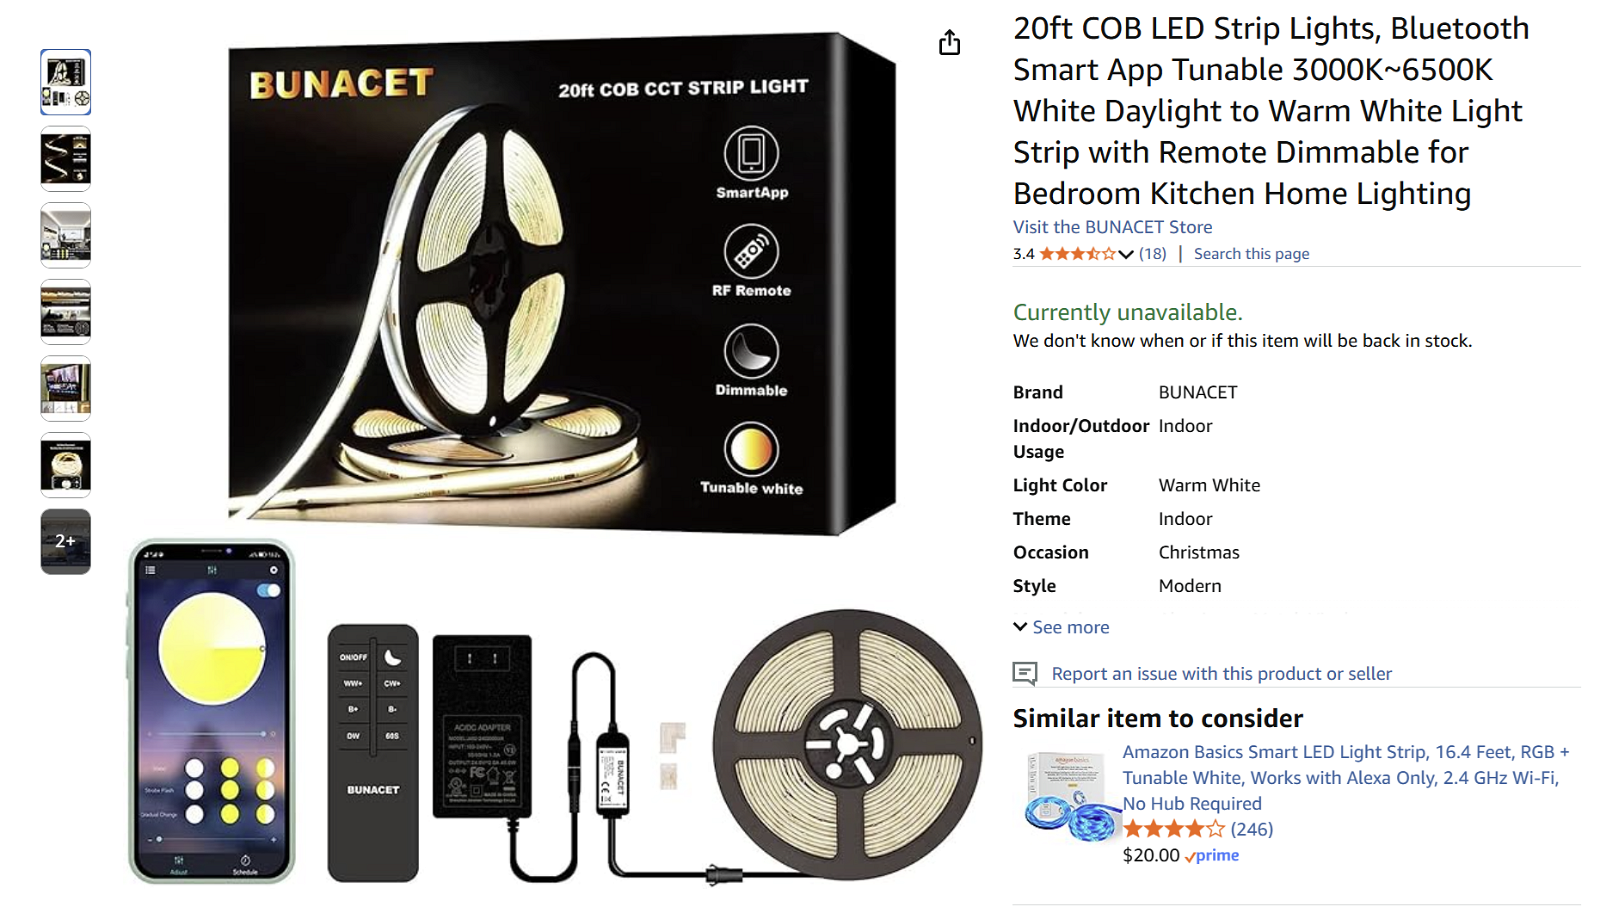
Task: Select the first product thumbnail
Action: pos(66,82)
